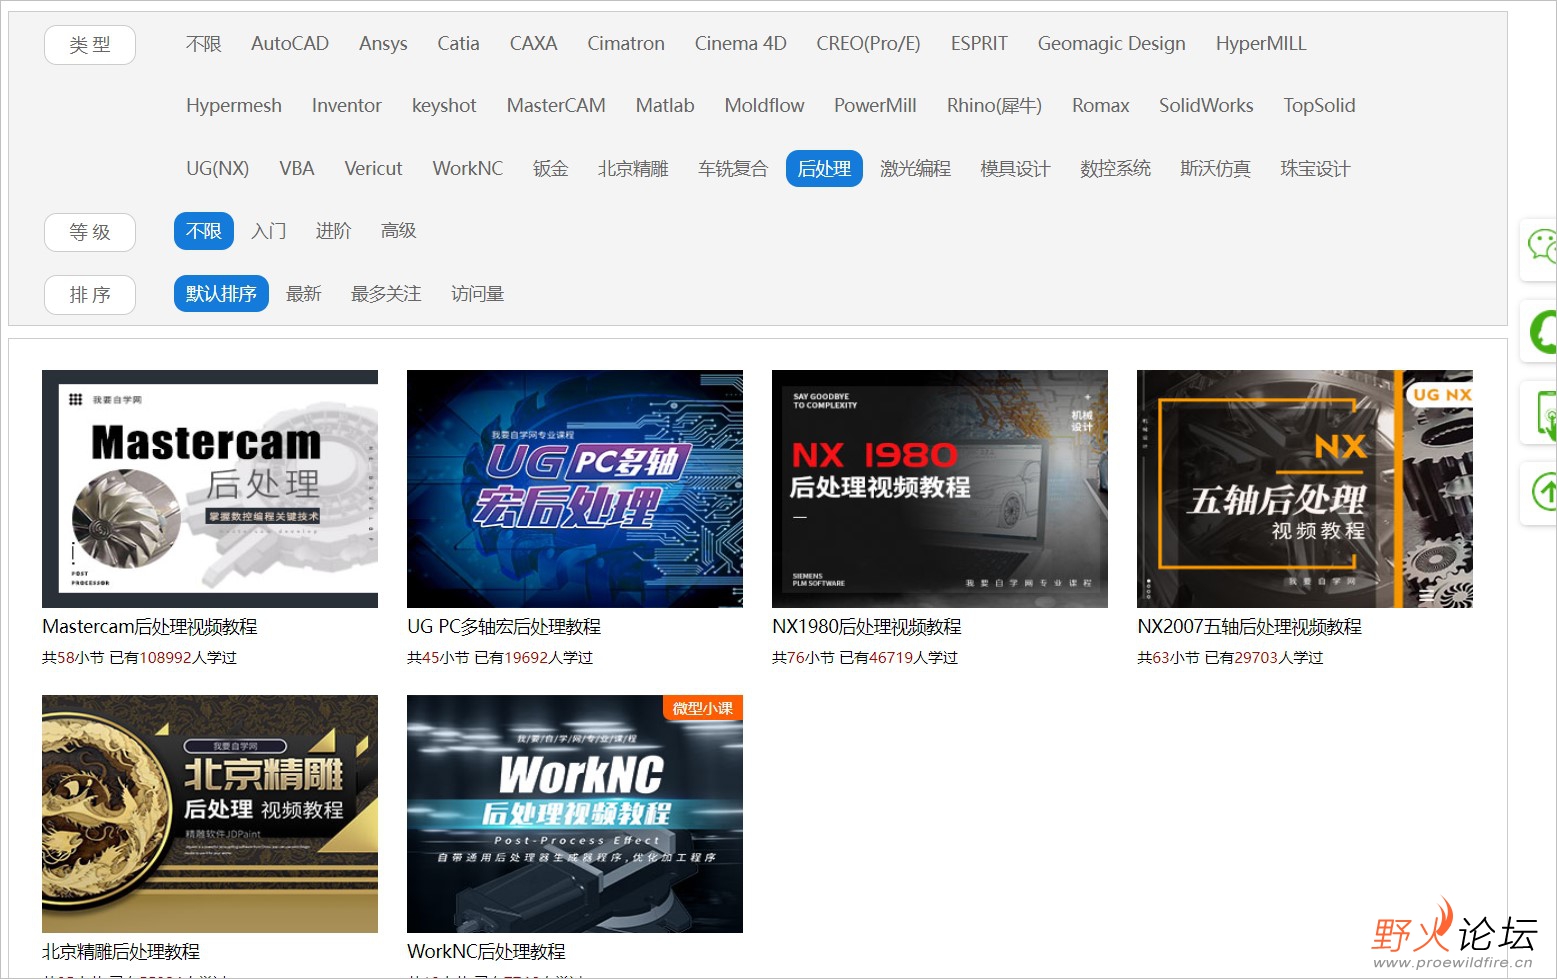Filter by 数控系统
The width and height of the screenshot is (1557, 979).
1115,169
